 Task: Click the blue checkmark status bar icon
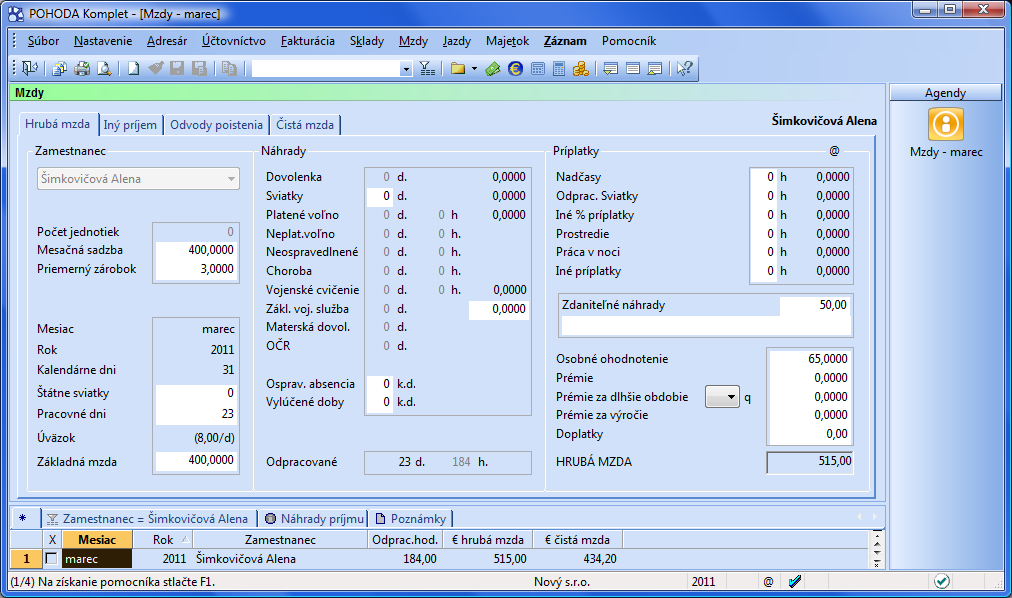click(x=795, y=581)
